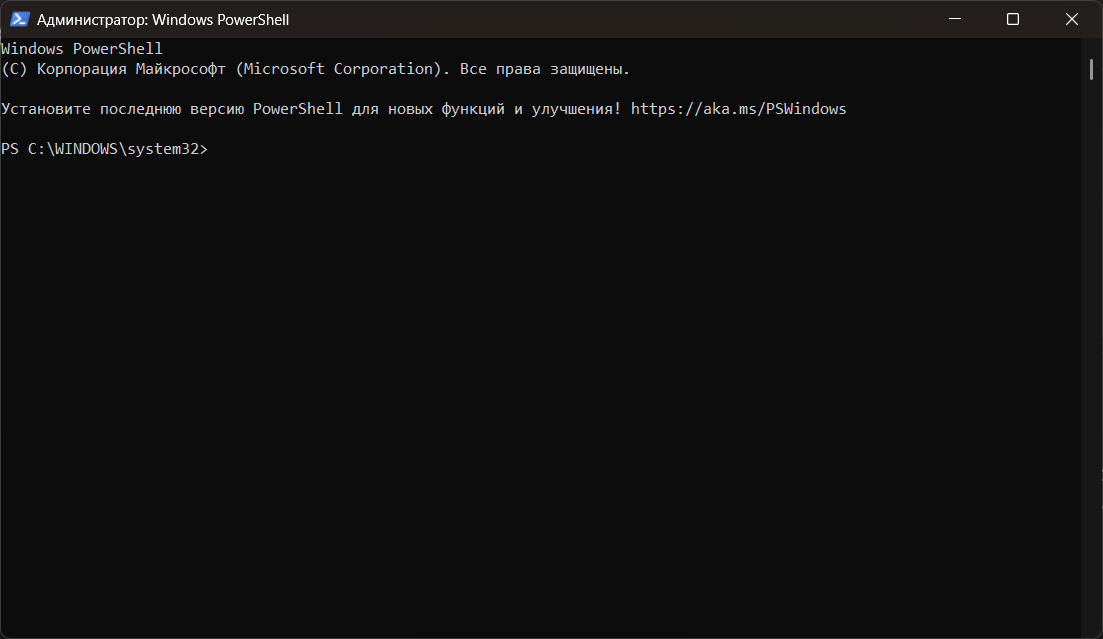Close the Windows PowerShell window
Viewport: 1103px width, 639px height.
1072,19
